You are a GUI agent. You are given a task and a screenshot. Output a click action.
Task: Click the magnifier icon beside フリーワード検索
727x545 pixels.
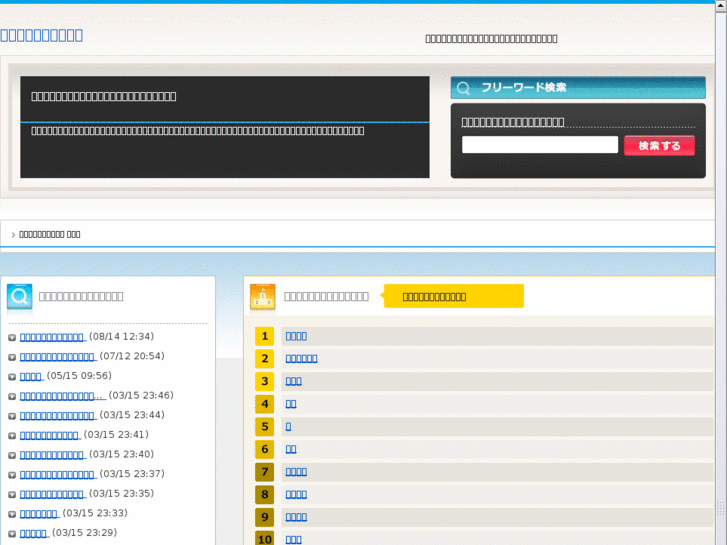[x=464, y=88]
